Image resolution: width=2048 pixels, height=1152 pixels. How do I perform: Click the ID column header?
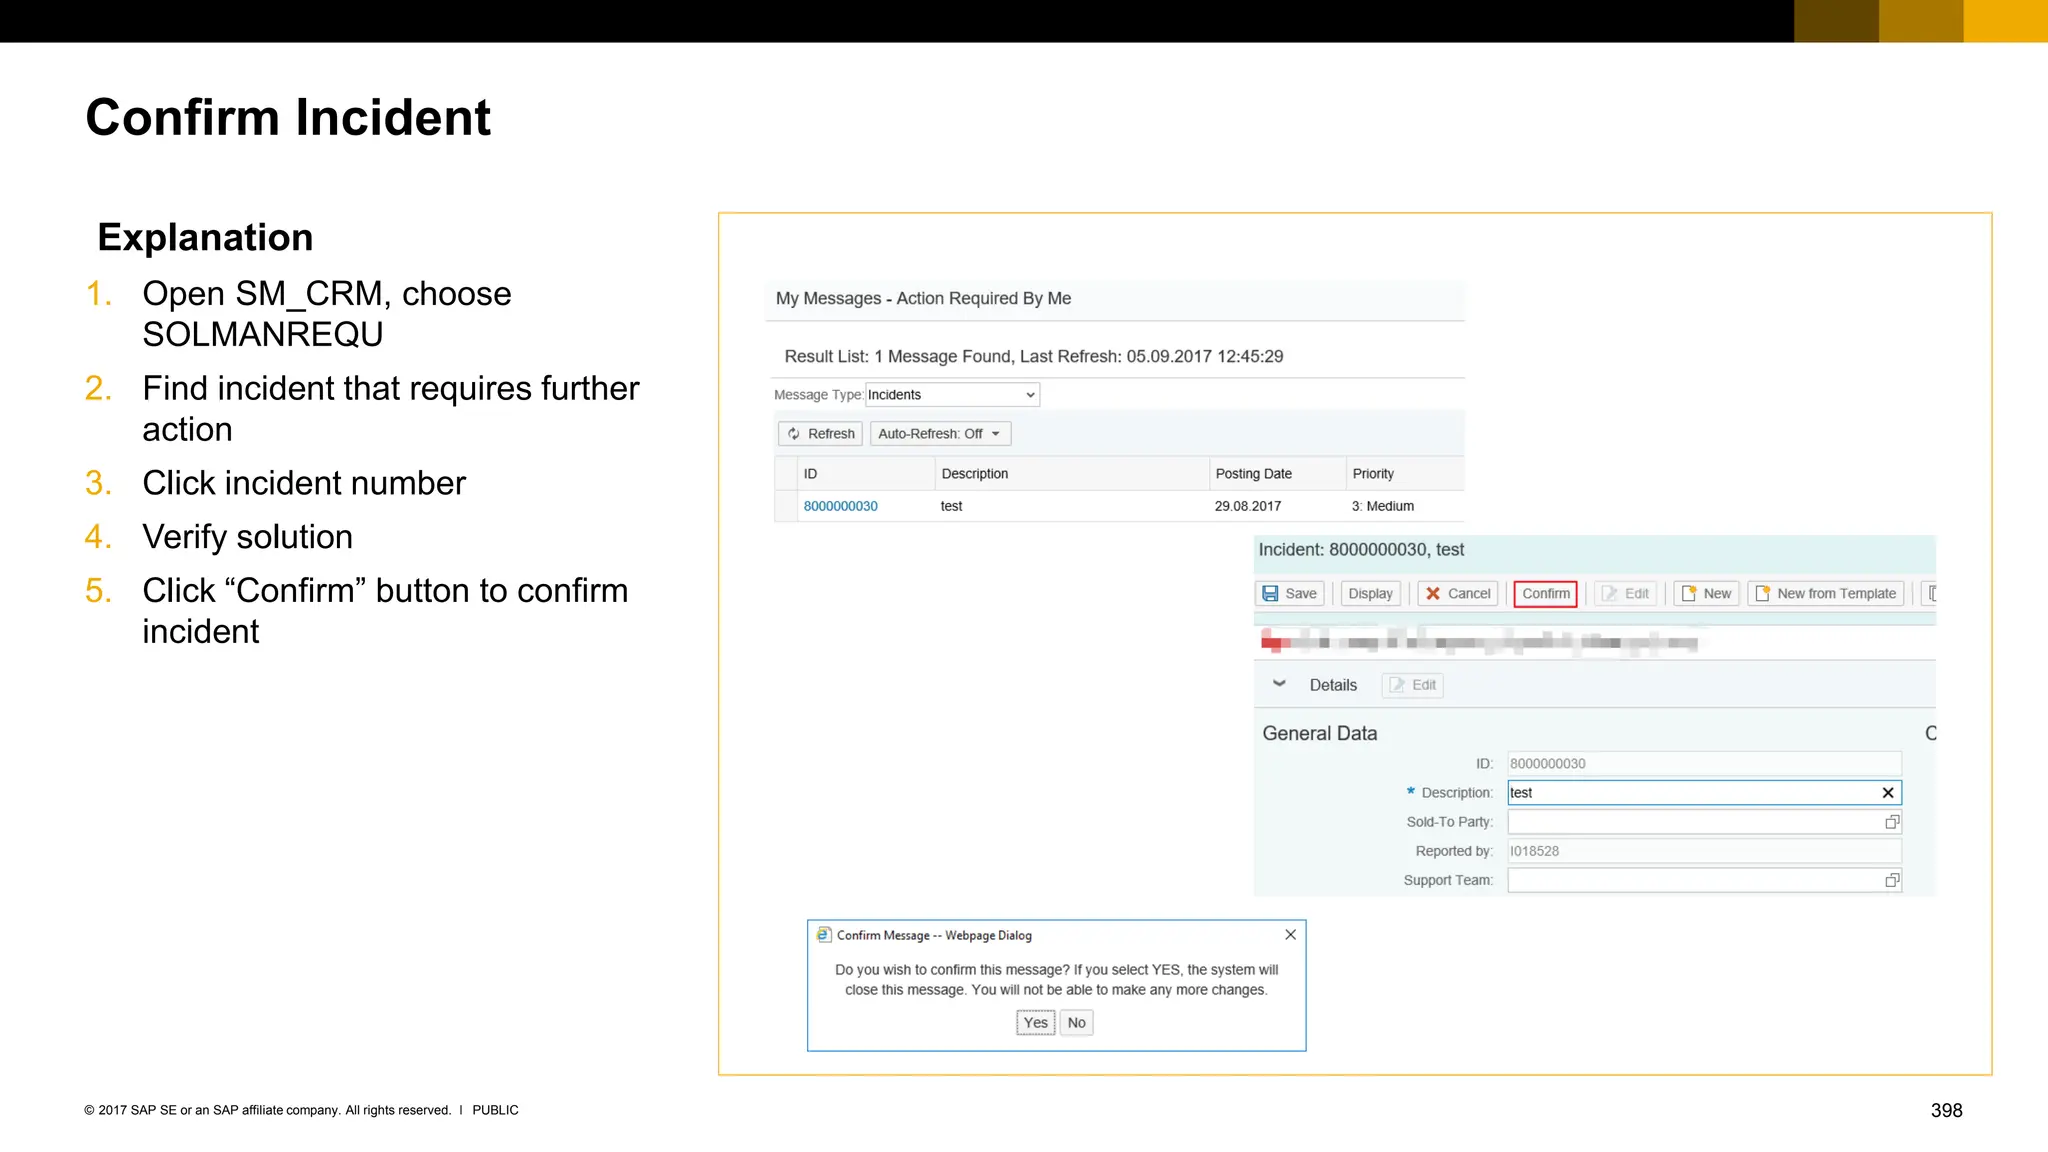pyautogui.click(x=866, y=474)
